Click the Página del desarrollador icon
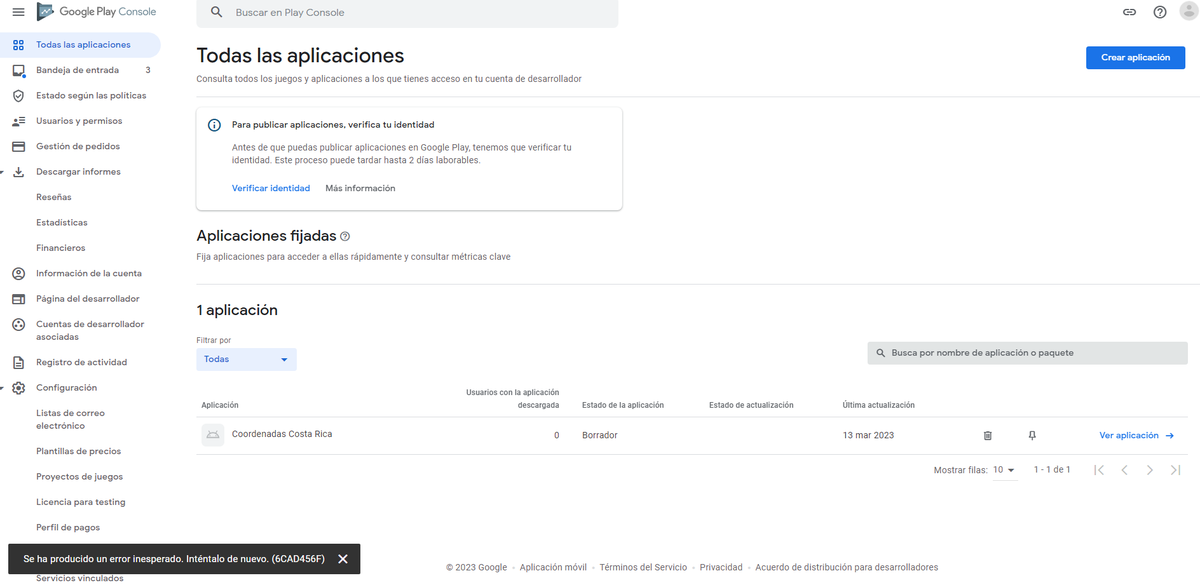1200x585 pixels. [18, 299]
